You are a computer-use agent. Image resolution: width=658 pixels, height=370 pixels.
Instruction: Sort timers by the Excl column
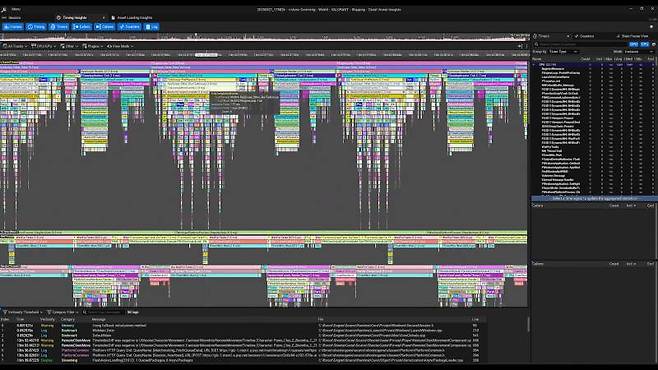[650, 59]
